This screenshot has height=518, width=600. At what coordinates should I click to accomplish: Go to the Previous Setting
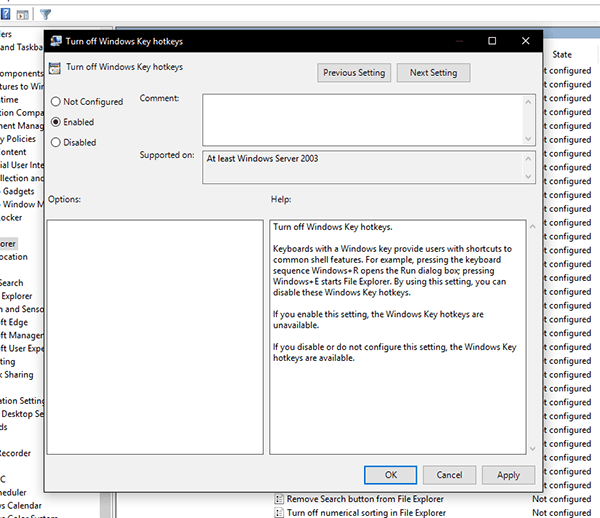[x=353, y=73]
